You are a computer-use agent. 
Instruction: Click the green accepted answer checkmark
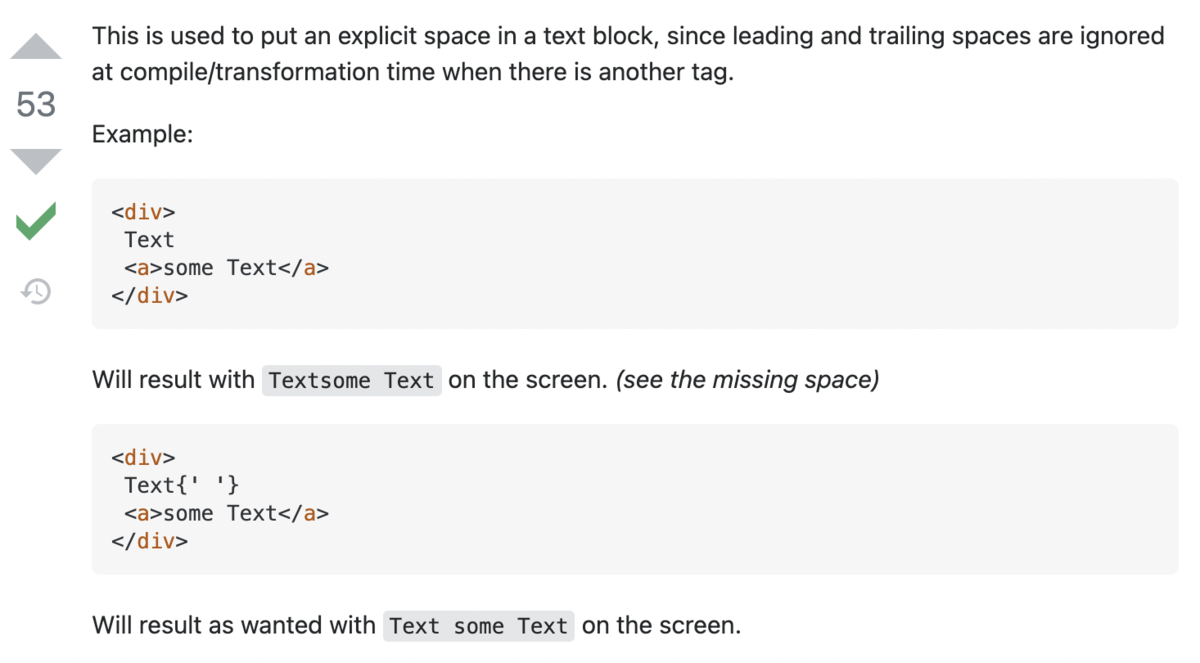[36, 220]
